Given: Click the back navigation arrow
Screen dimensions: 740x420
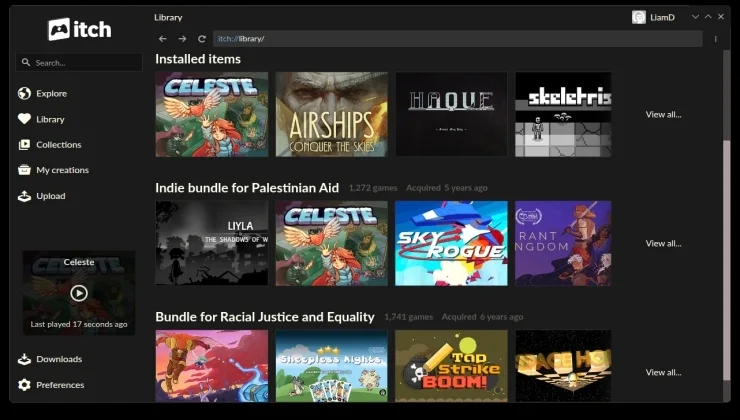Looking at the screenshot, I should tap(163, 39).
